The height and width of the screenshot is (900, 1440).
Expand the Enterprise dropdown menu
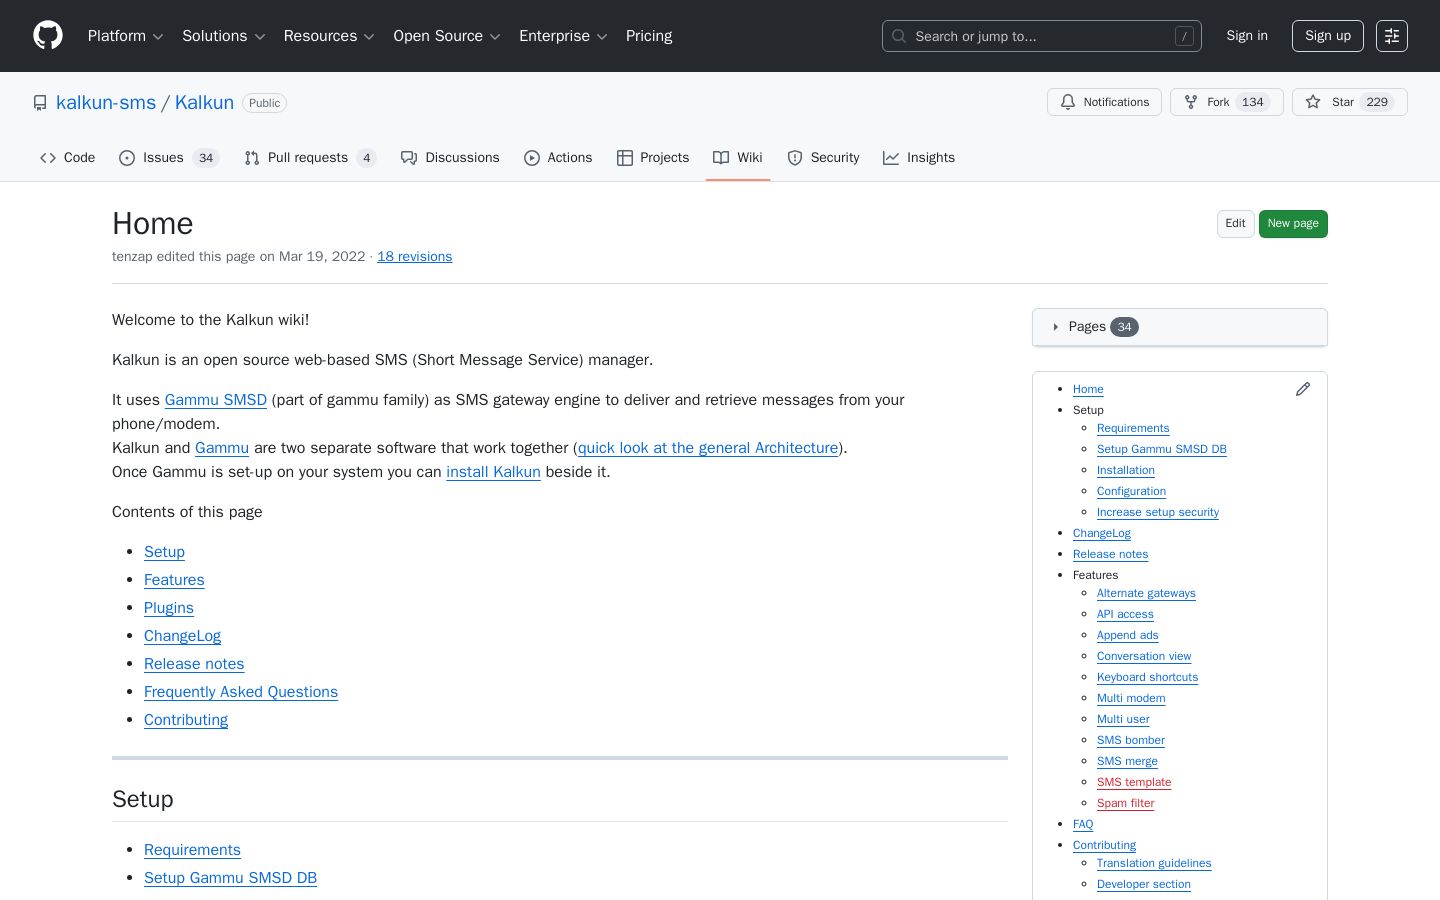563,36
